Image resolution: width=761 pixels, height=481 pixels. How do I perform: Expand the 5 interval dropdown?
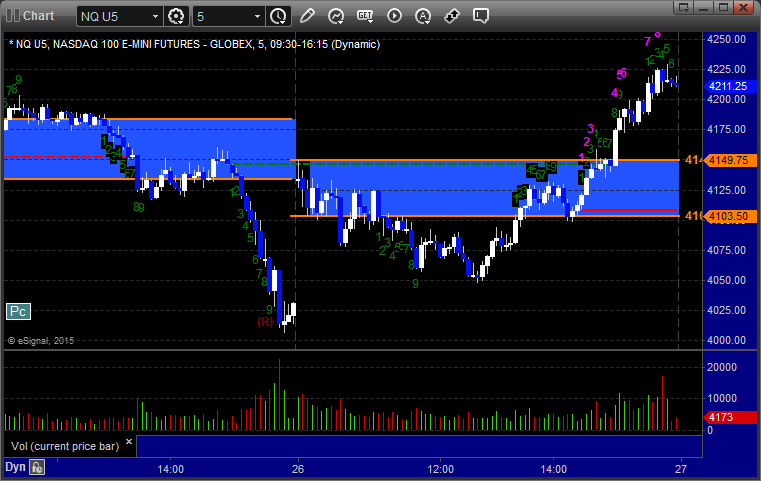click(258, 17)
